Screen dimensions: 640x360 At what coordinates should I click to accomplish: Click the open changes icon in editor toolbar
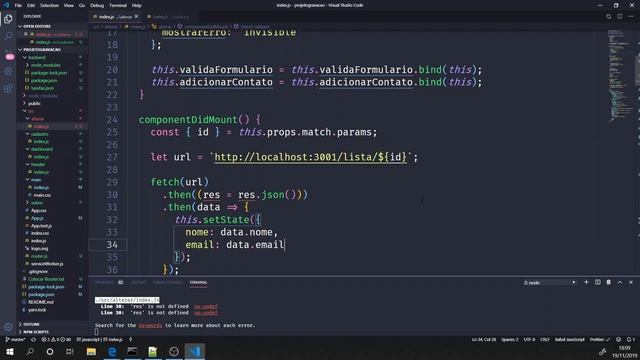[609, 16]
